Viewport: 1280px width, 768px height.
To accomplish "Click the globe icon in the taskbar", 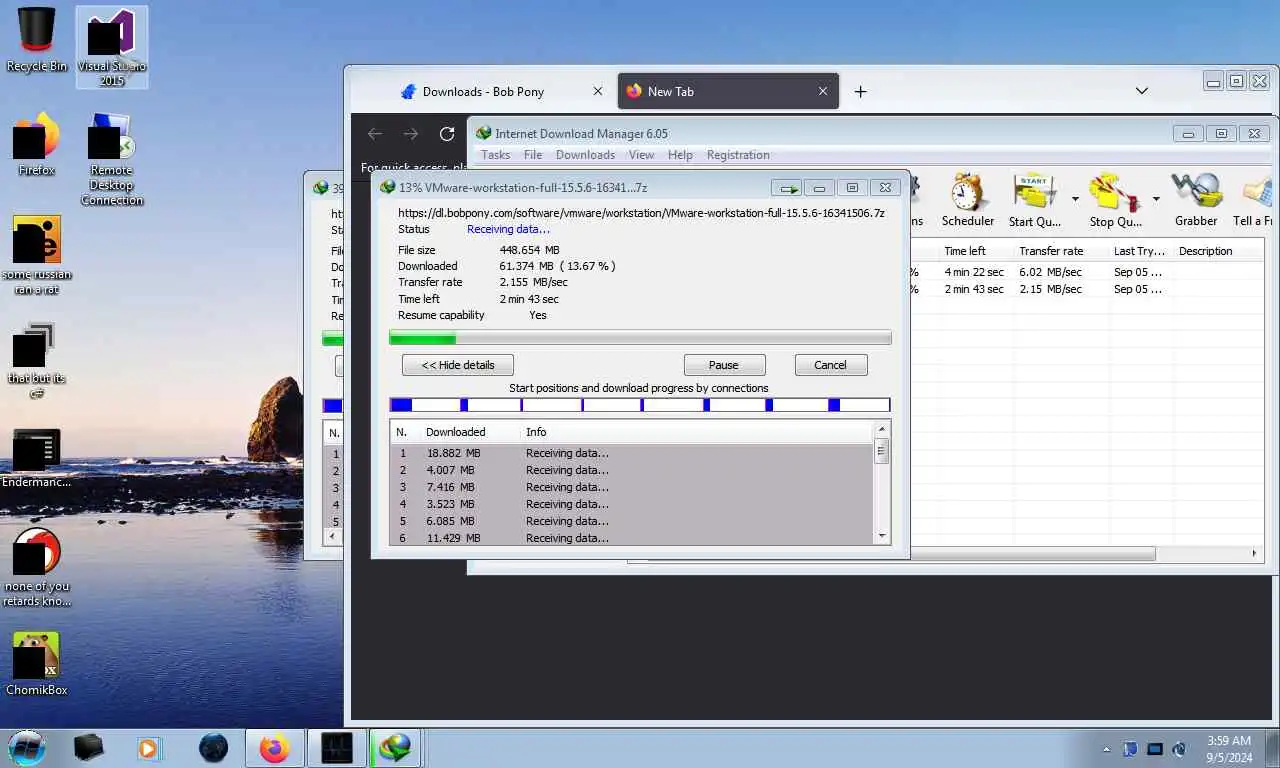I will click(x=213, y=747).
